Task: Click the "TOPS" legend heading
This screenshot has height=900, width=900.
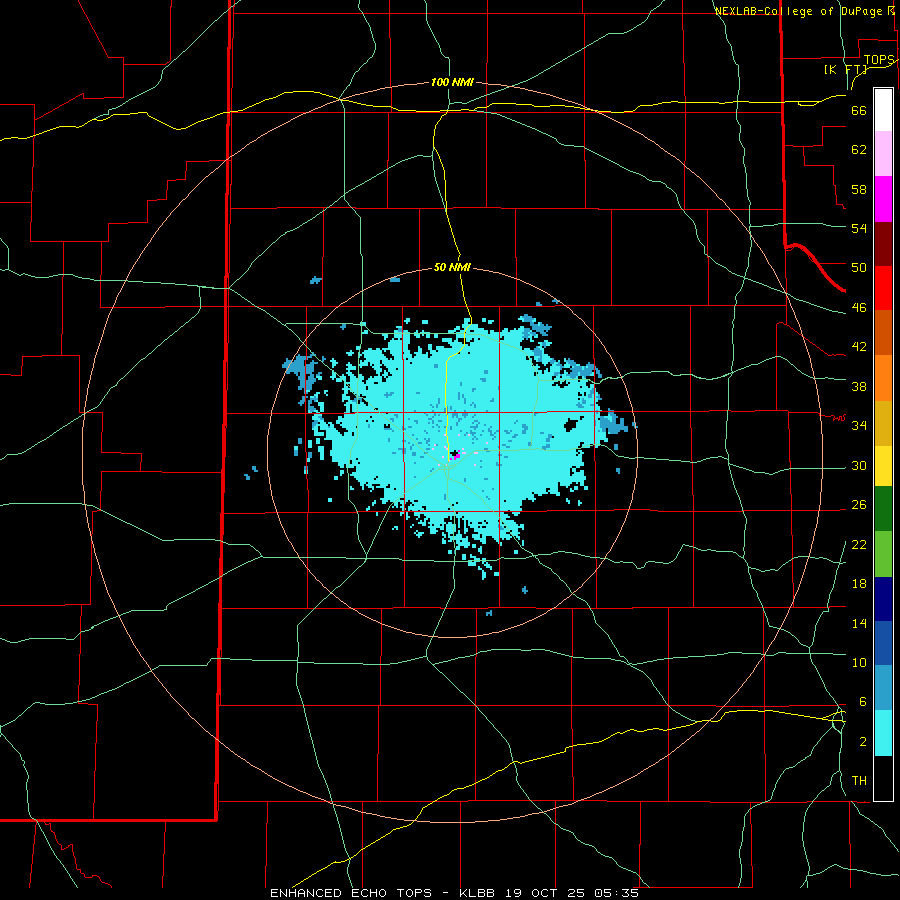Action: pos(879,60)
